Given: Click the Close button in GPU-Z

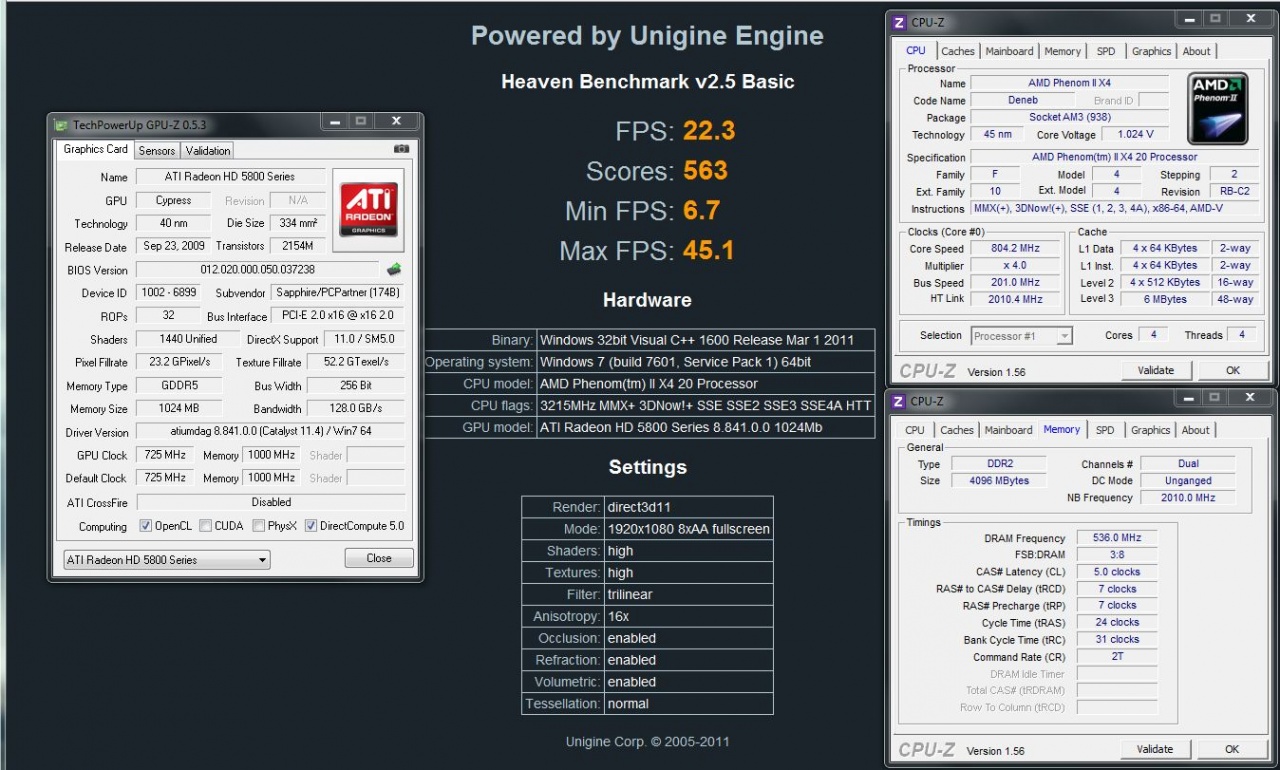Looking at the screenshot, I should 379,558.
